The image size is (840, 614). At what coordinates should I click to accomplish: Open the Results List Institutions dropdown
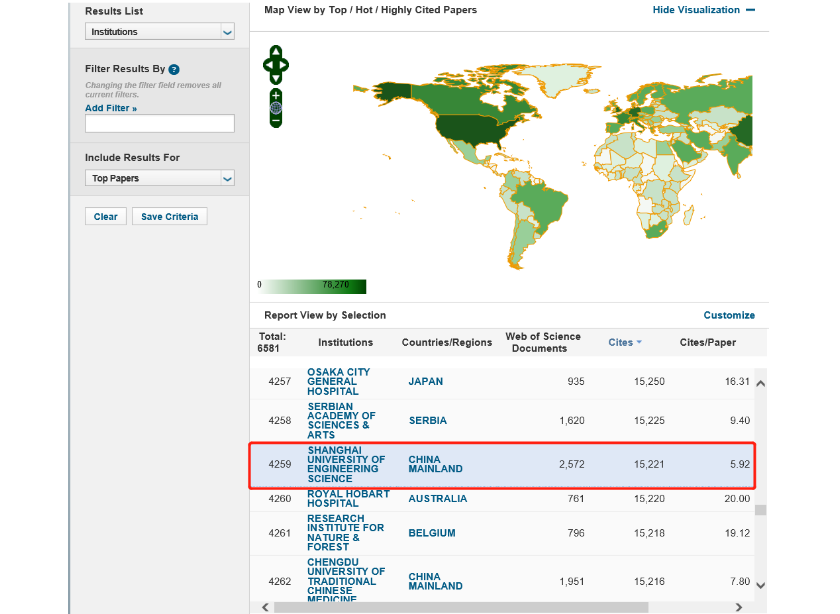160,32
